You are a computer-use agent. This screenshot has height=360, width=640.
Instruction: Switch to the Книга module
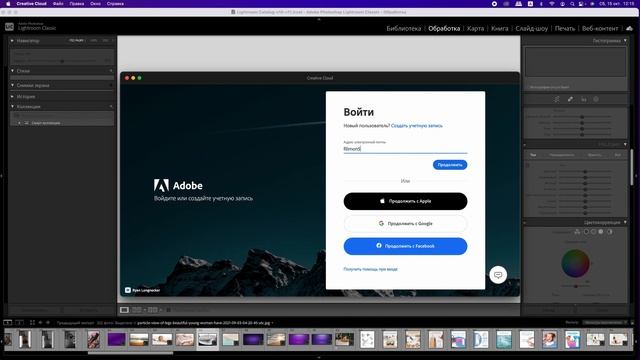click(500, 29)
